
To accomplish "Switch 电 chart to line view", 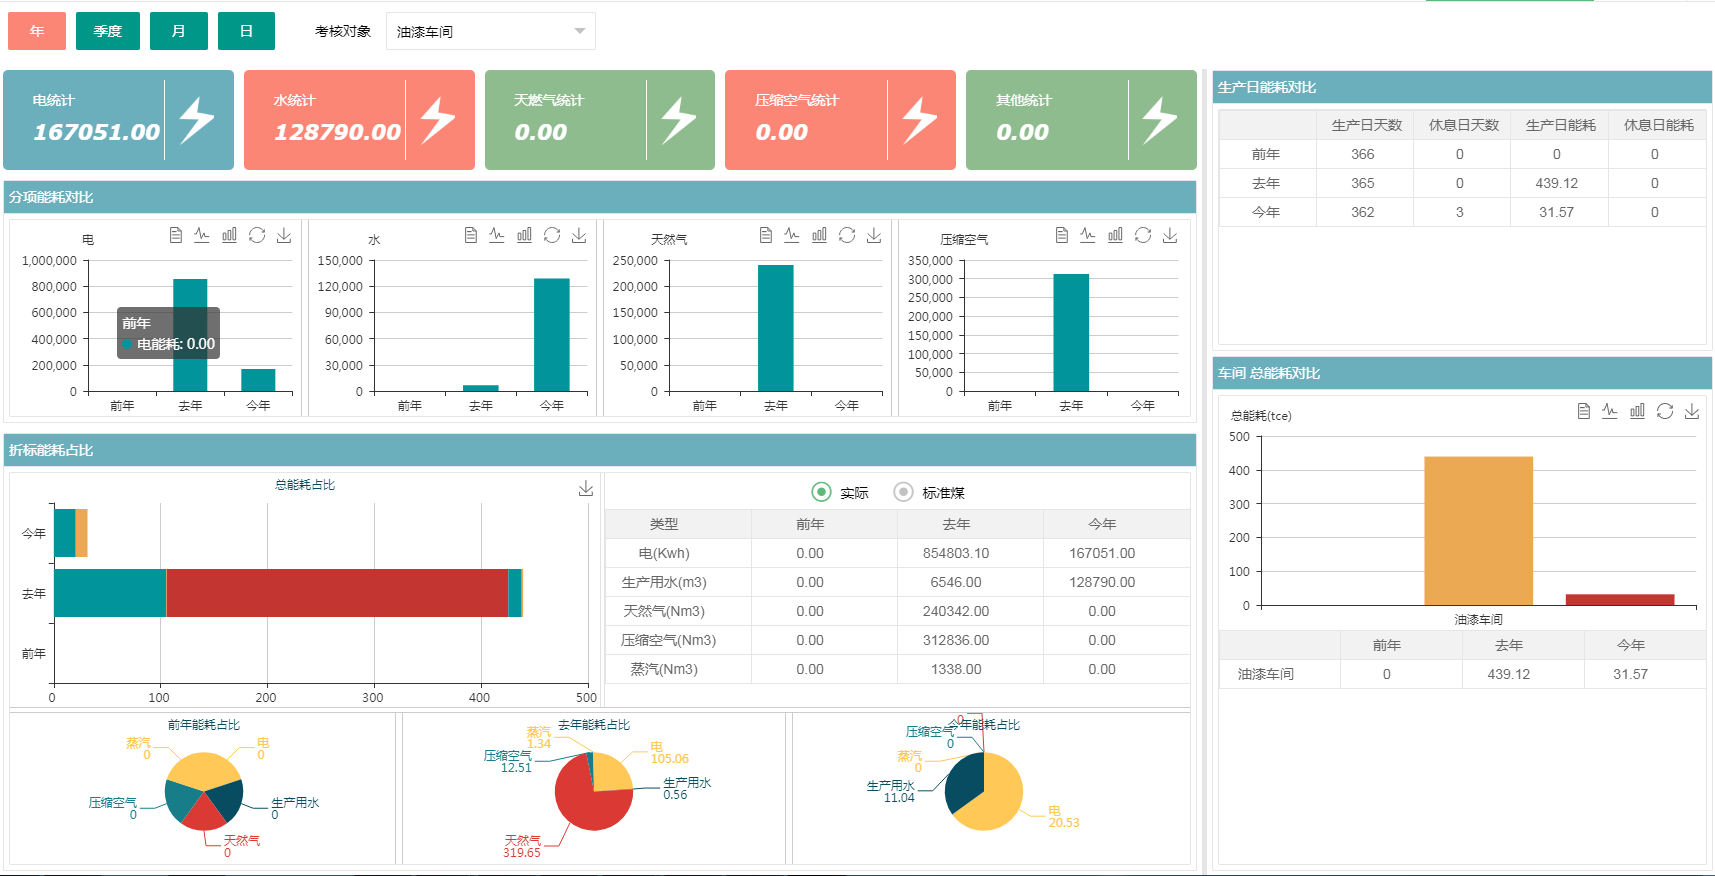I will (x=202, y=235).
